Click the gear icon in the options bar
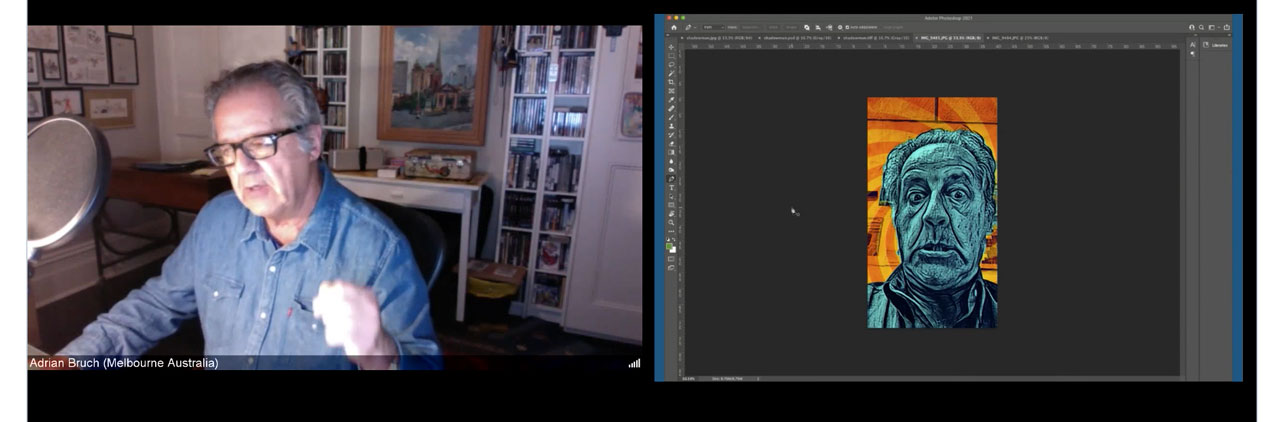Viewport: 1280px width, 422px height. coord(838,27)
